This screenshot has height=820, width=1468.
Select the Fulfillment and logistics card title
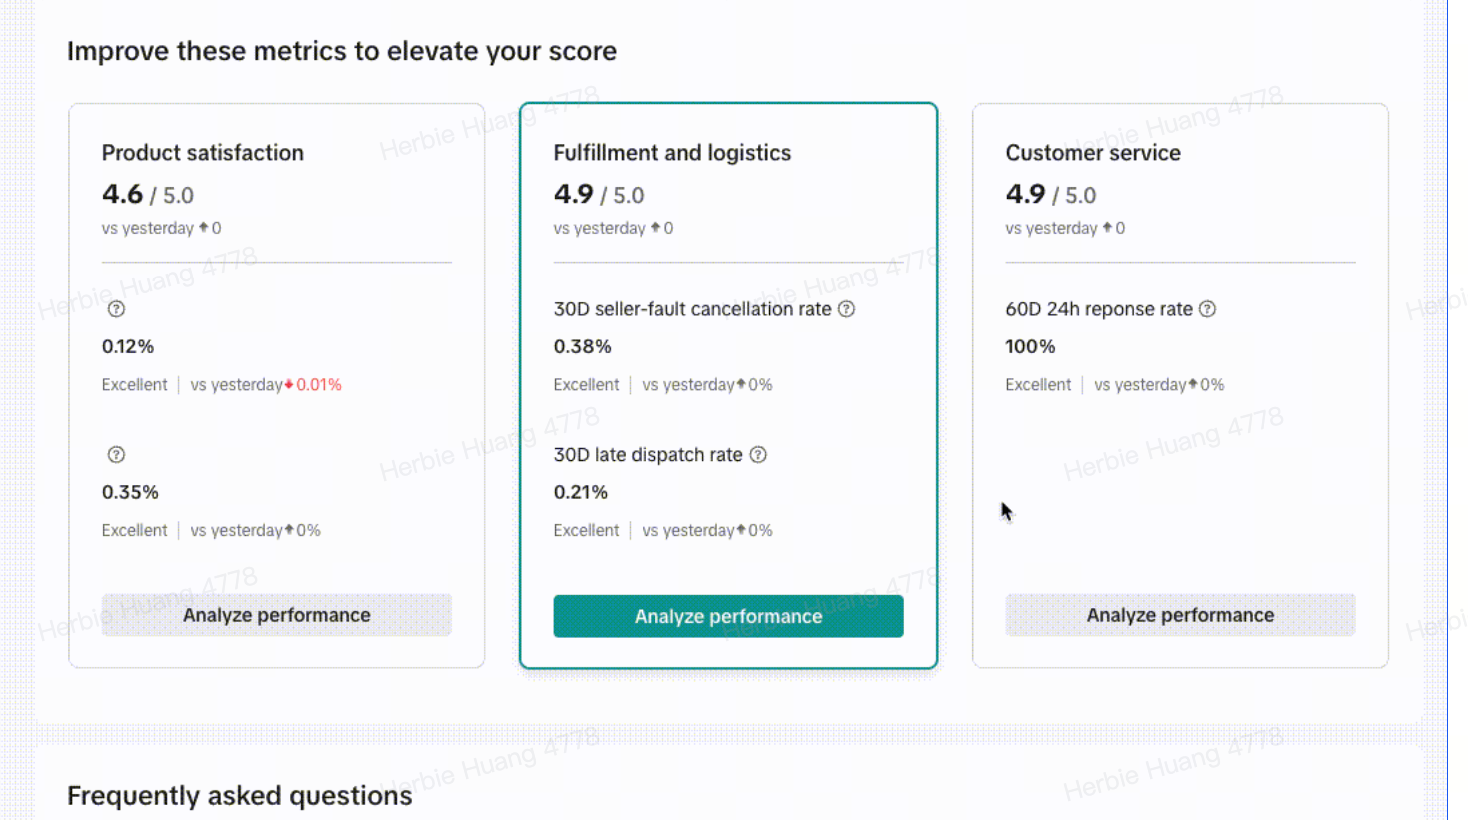click(x=672, y=153)
